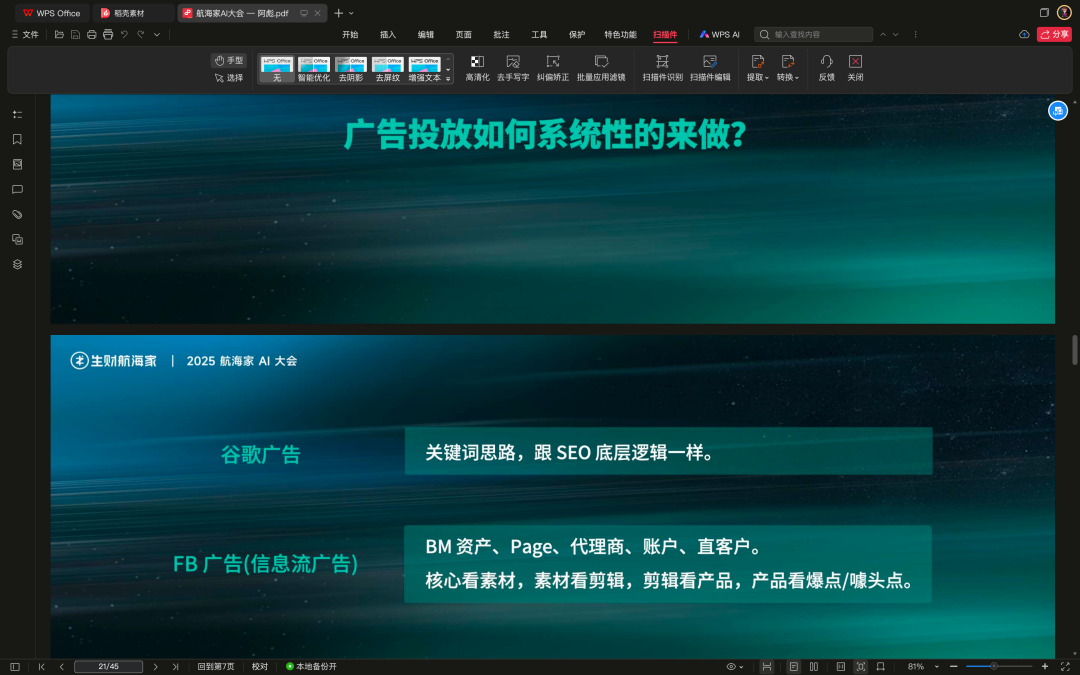This screenshot has height=675, width=1080.
Task: Click the 扫描件编辑 edit scan icon
Action: pyautogui.click(x=710, y=69)
